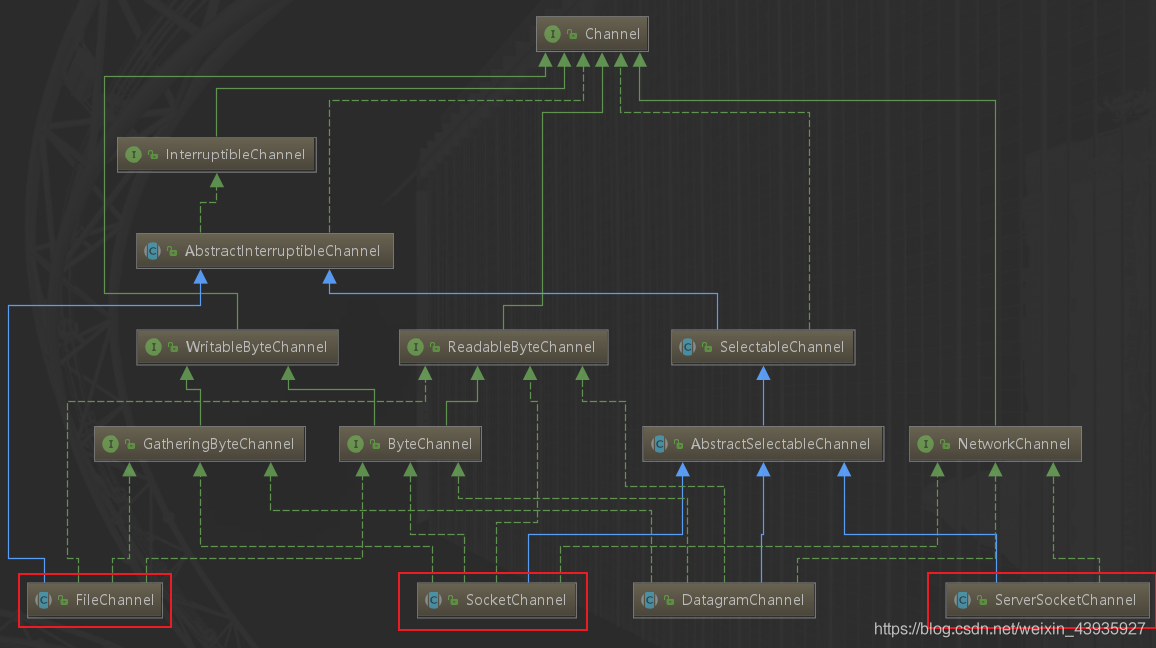Viewport: 1156px width, 648px height.
Task: Select the WritableByteChannel label text
Action: click(x=256, y=347)
